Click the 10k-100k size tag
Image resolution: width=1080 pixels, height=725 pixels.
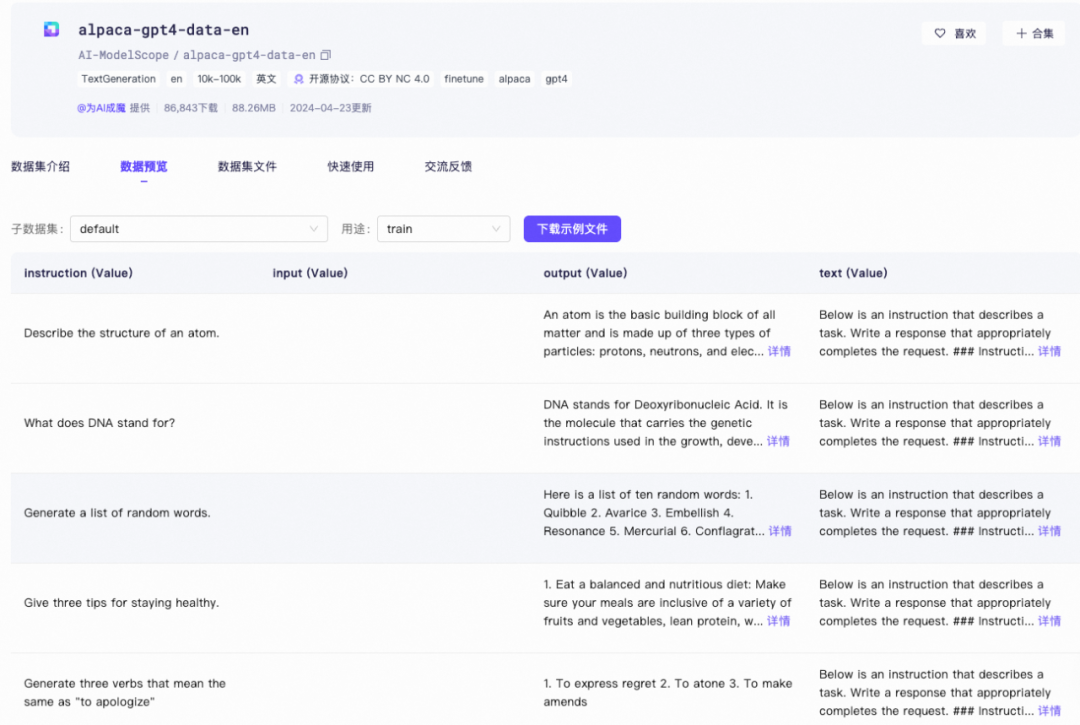tap(219, 79)
